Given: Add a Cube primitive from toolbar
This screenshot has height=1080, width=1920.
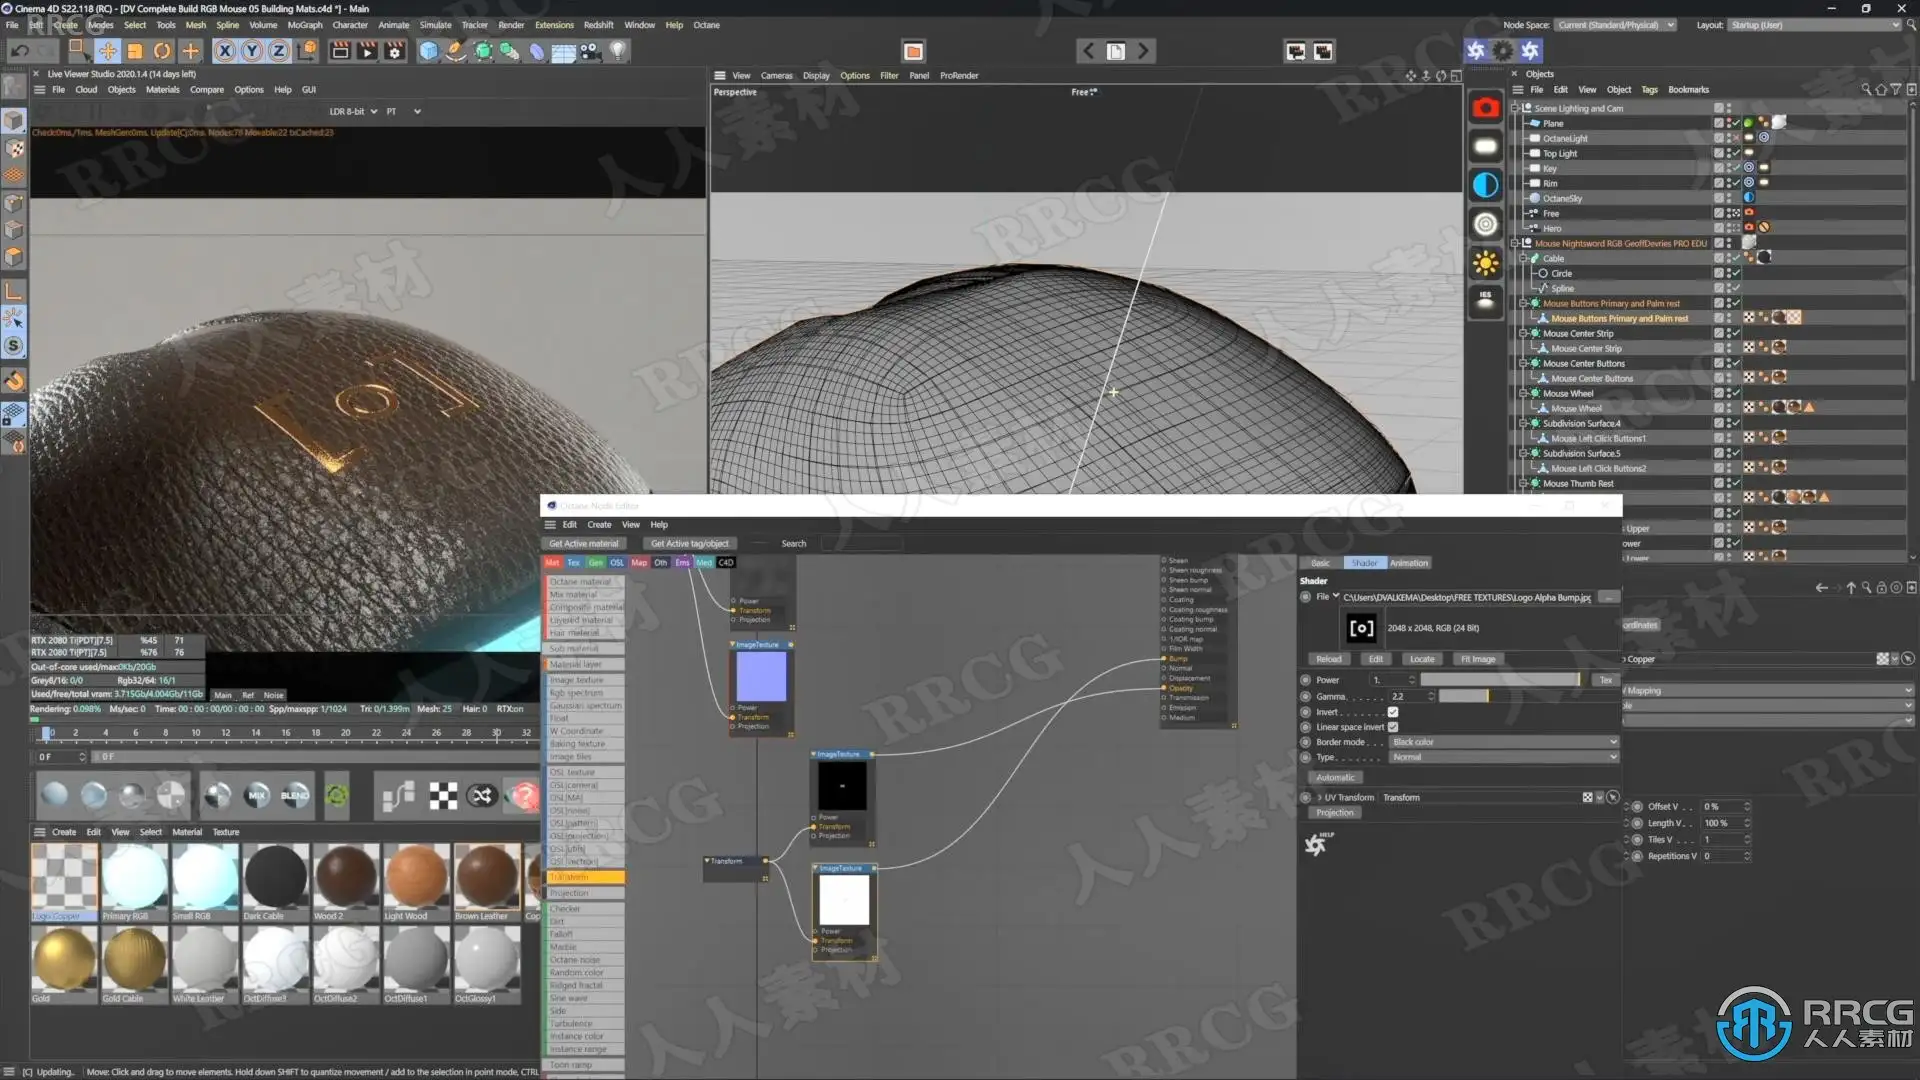Looking at the screenshot, I should click(428, 51).
